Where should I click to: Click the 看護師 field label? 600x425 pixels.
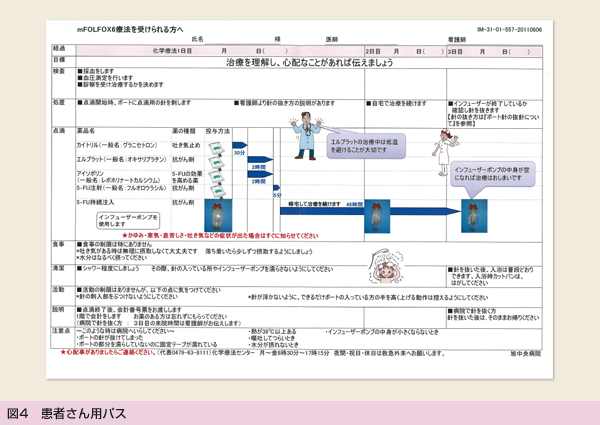click(x=457, y=39)
